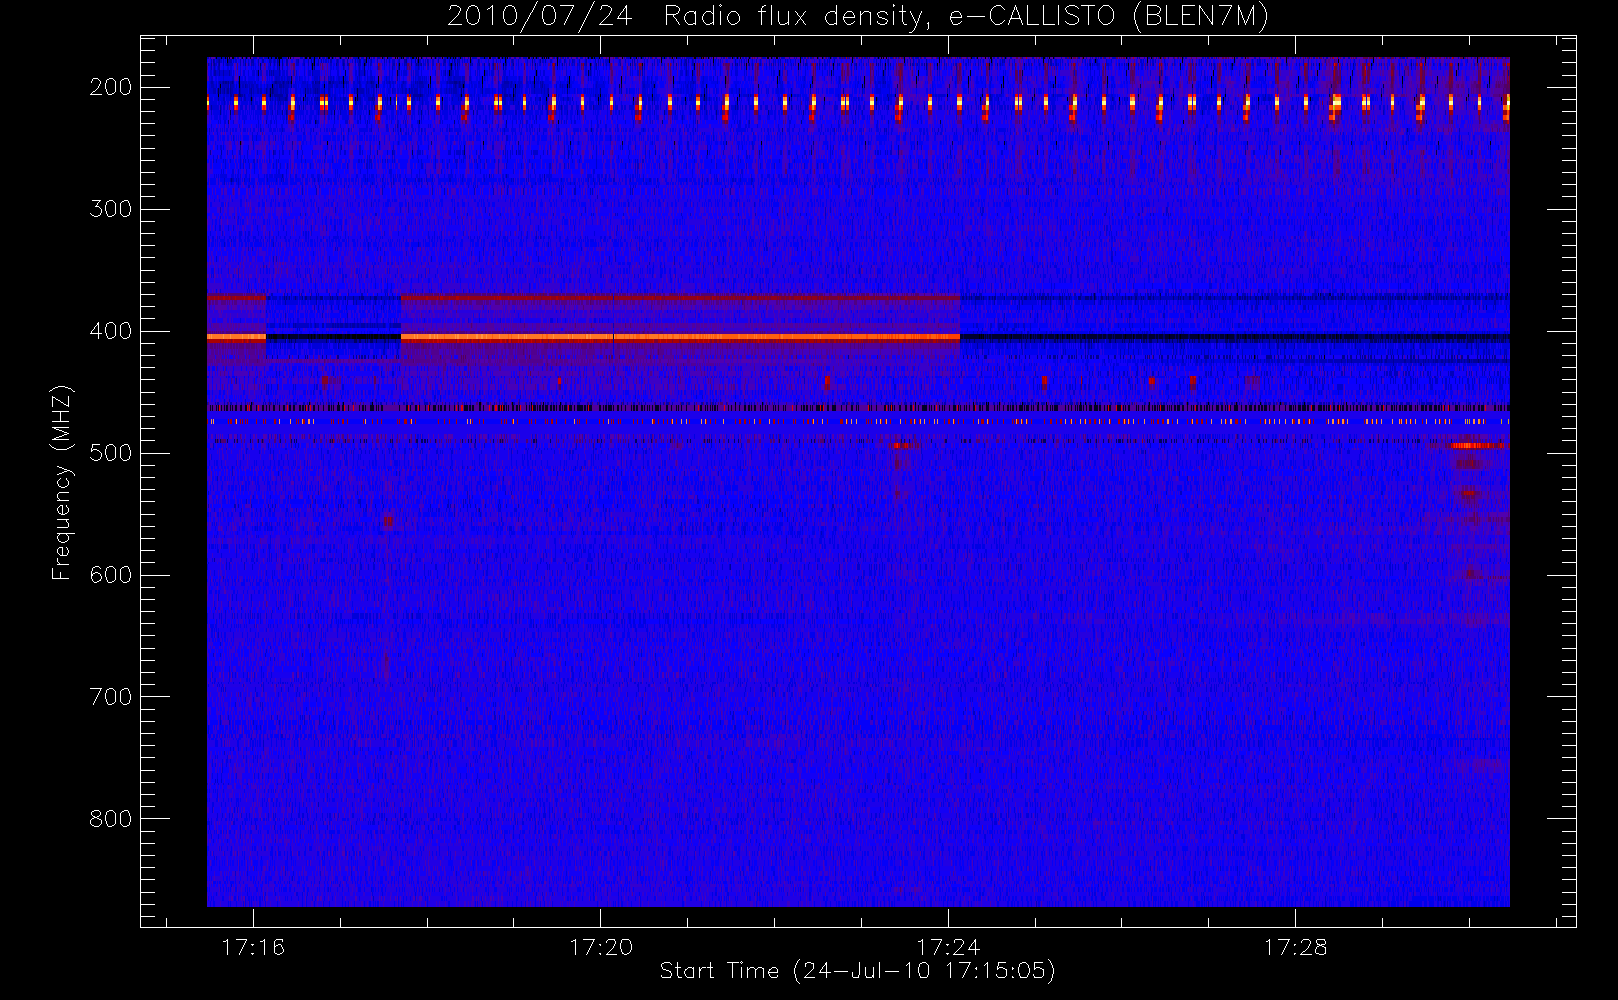The height and width of the screenshot is (1000, 1618).
Task: Click the 500 frequency tick label
Action: (x=111, y=453)
